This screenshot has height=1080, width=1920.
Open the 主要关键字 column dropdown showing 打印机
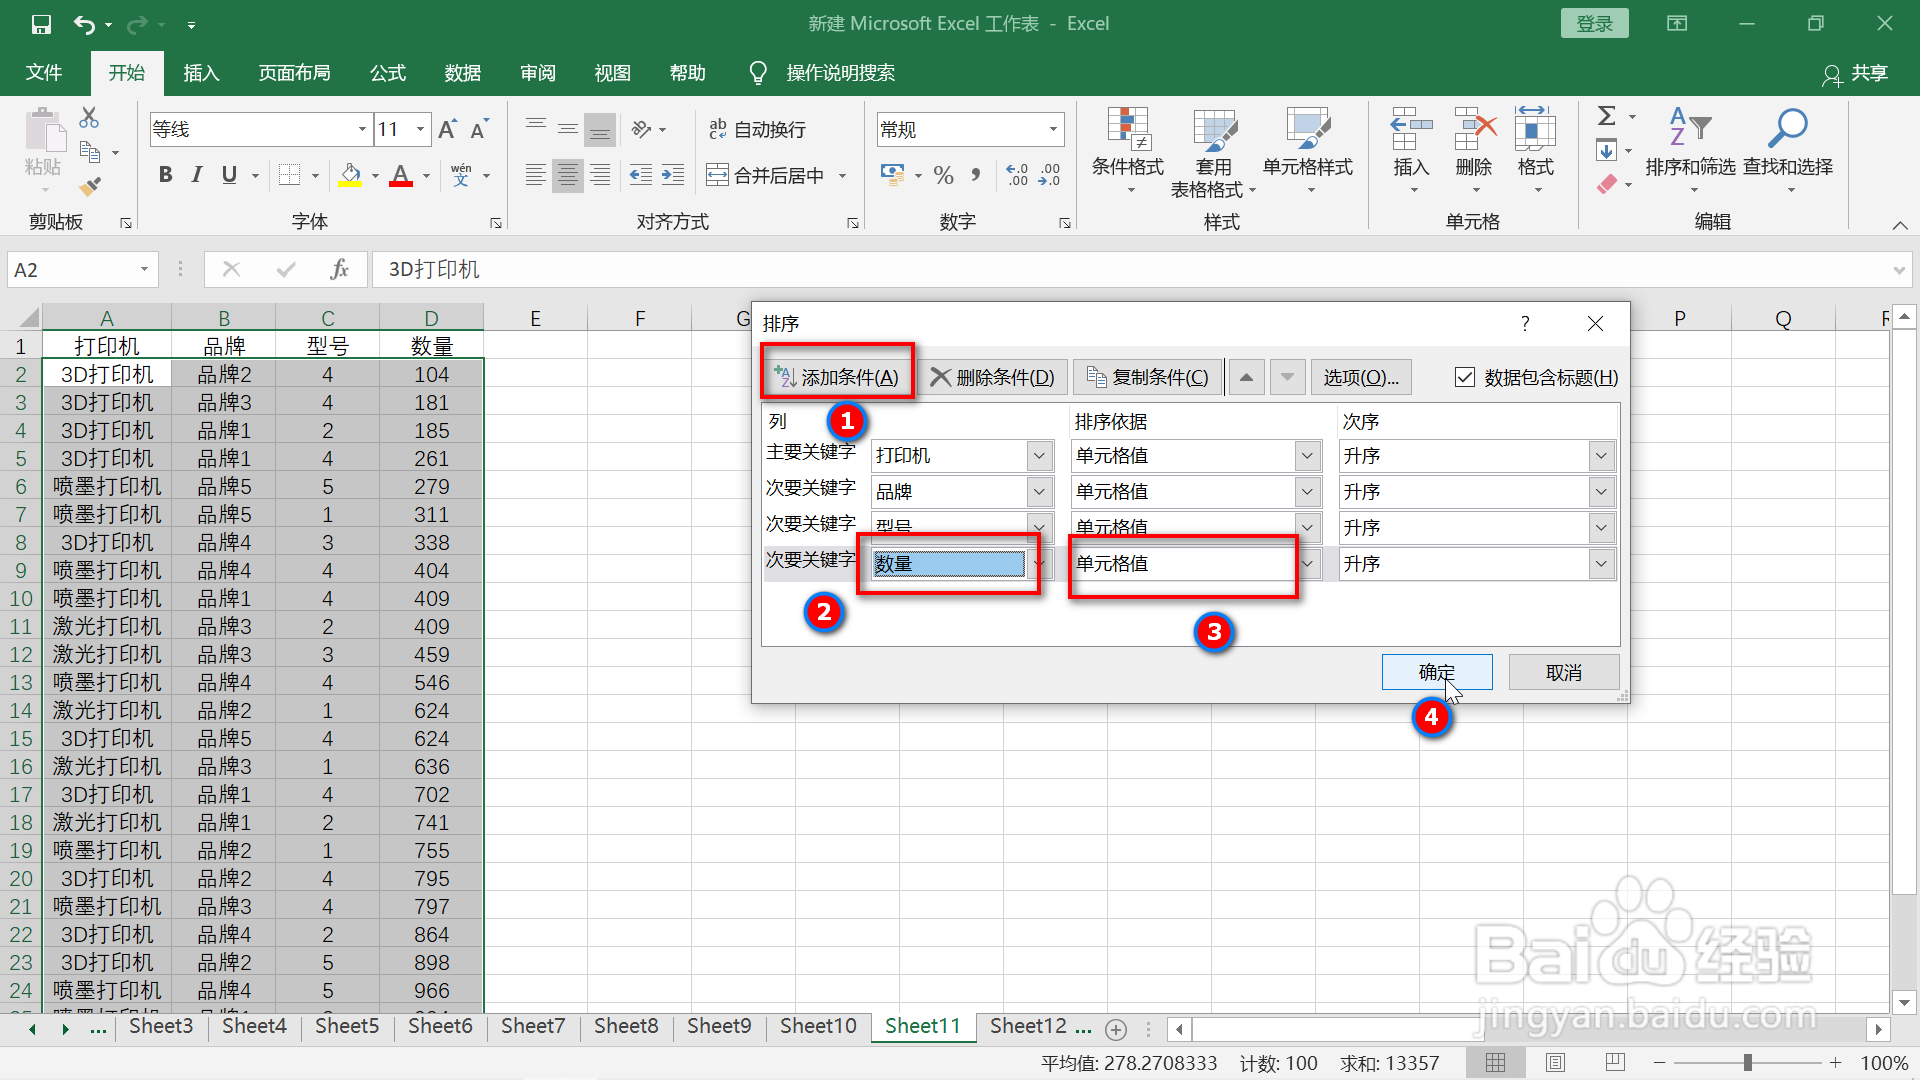point(1040,455)
